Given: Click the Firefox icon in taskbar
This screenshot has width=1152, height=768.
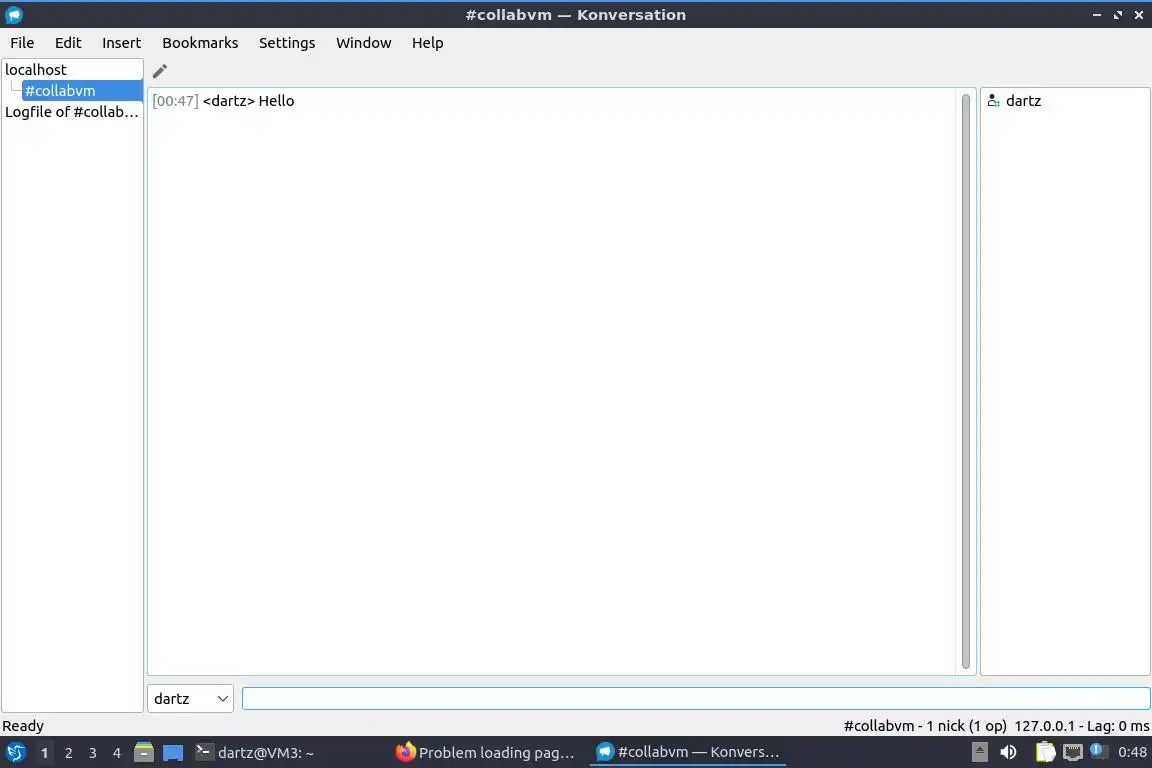Looking at the screenshot, I should pos(406,752).
